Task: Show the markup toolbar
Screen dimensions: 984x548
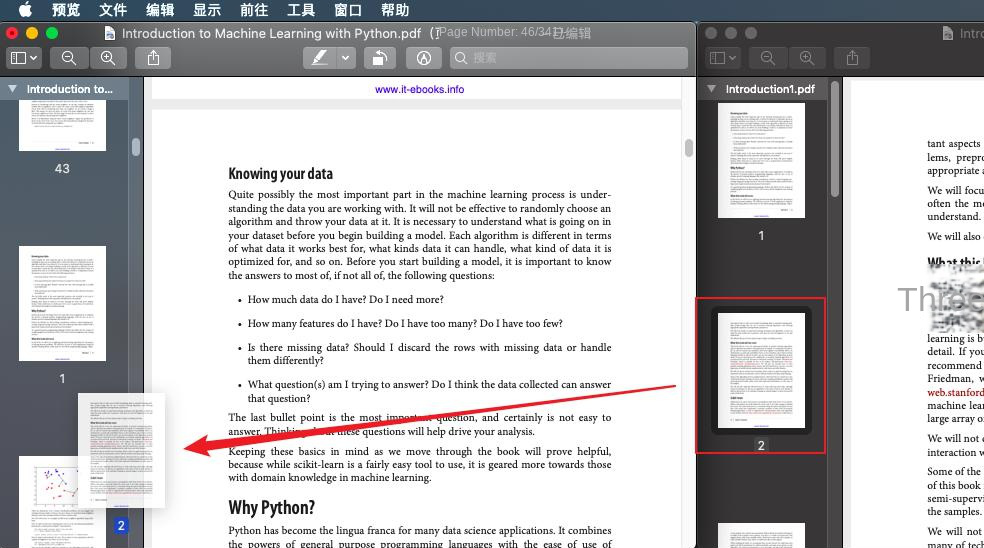Action: [x=424, y=58]
